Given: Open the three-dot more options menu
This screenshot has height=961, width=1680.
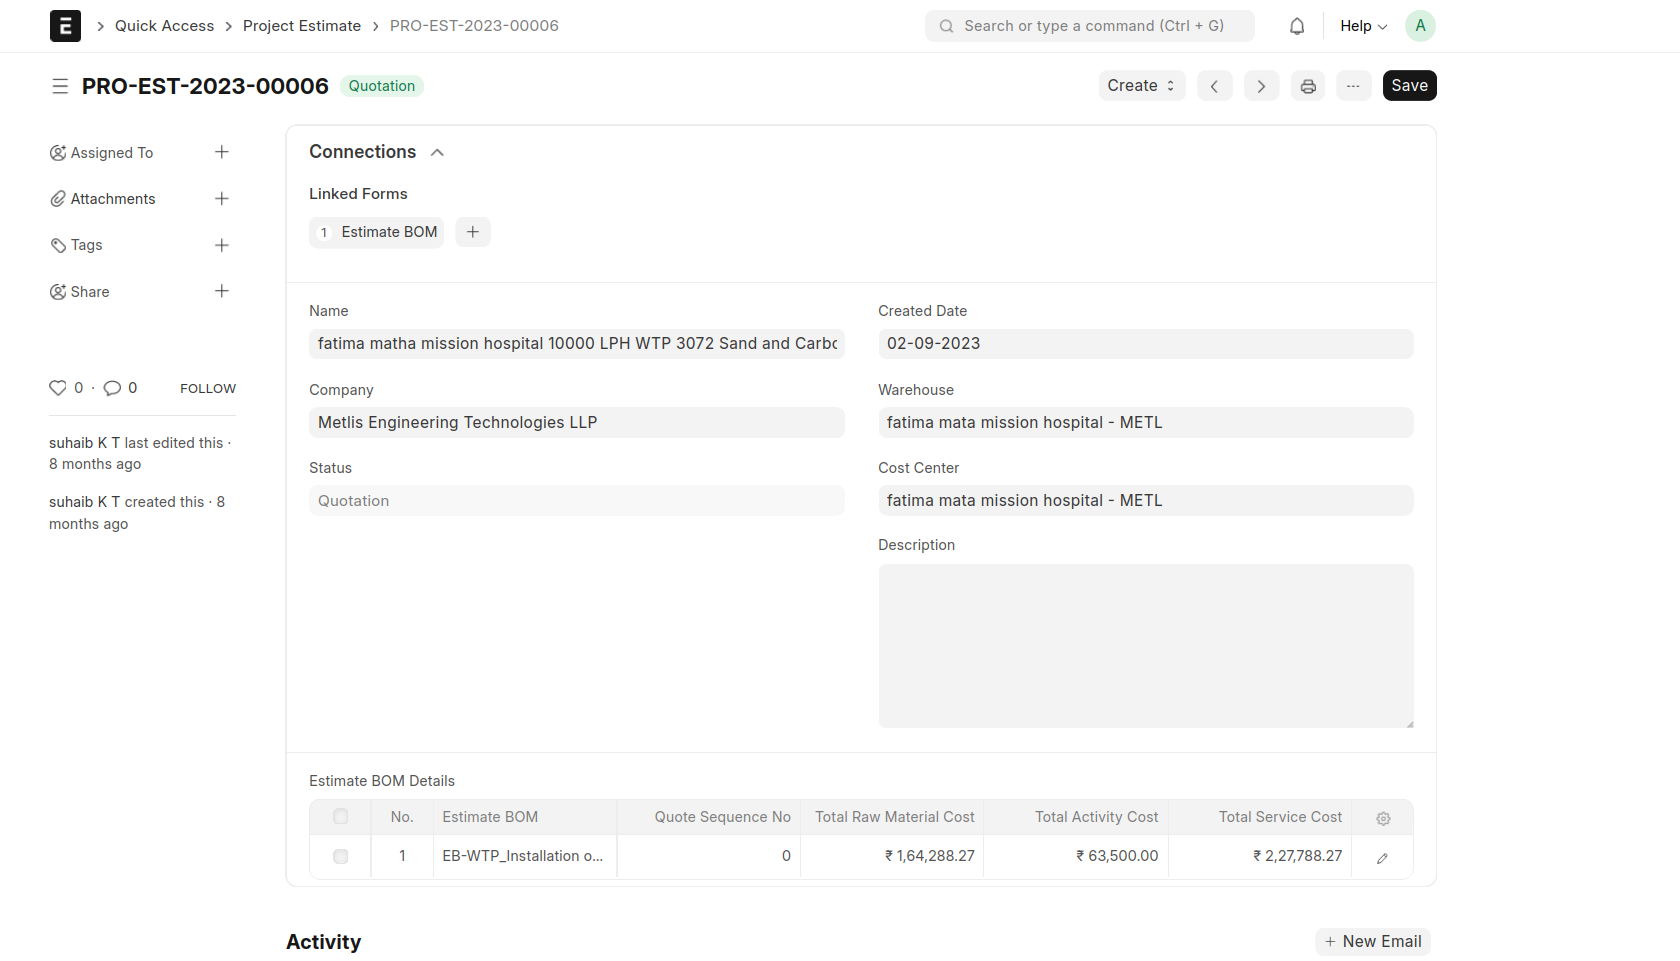Looking at the screenshot, I should 1352,86.
